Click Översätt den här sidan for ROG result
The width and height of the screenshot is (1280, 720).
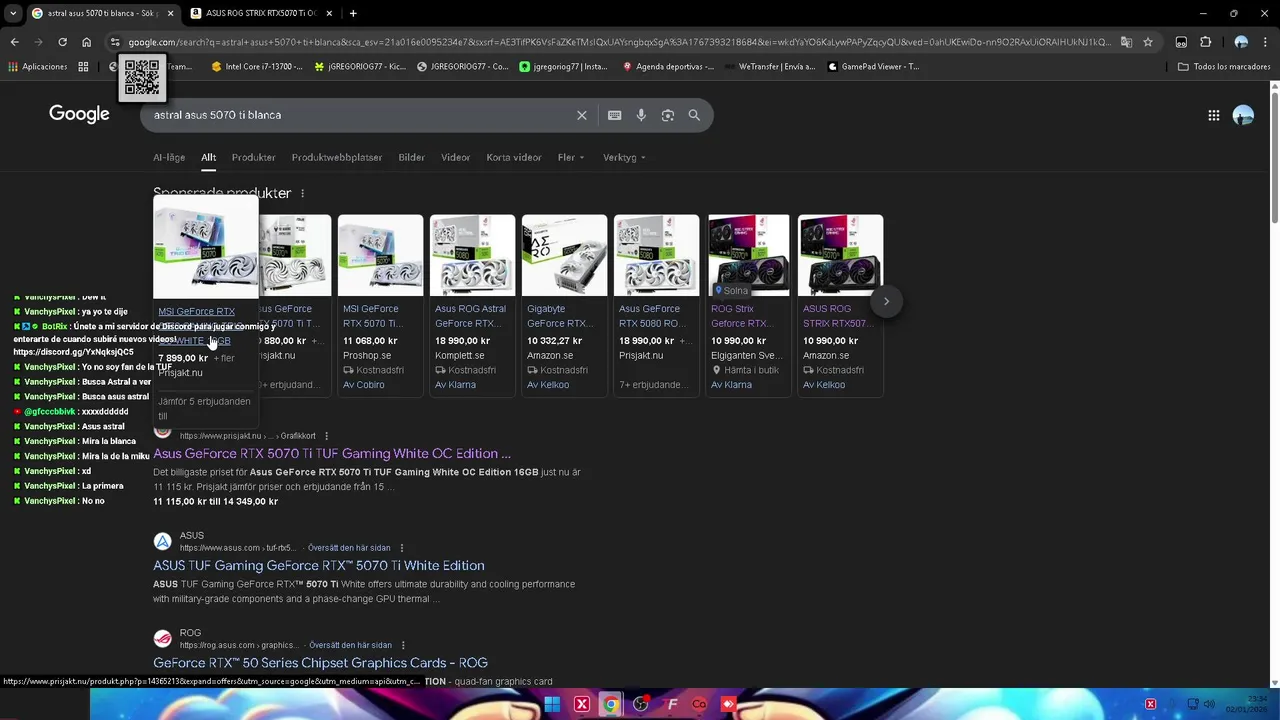(x=350, y=645)
